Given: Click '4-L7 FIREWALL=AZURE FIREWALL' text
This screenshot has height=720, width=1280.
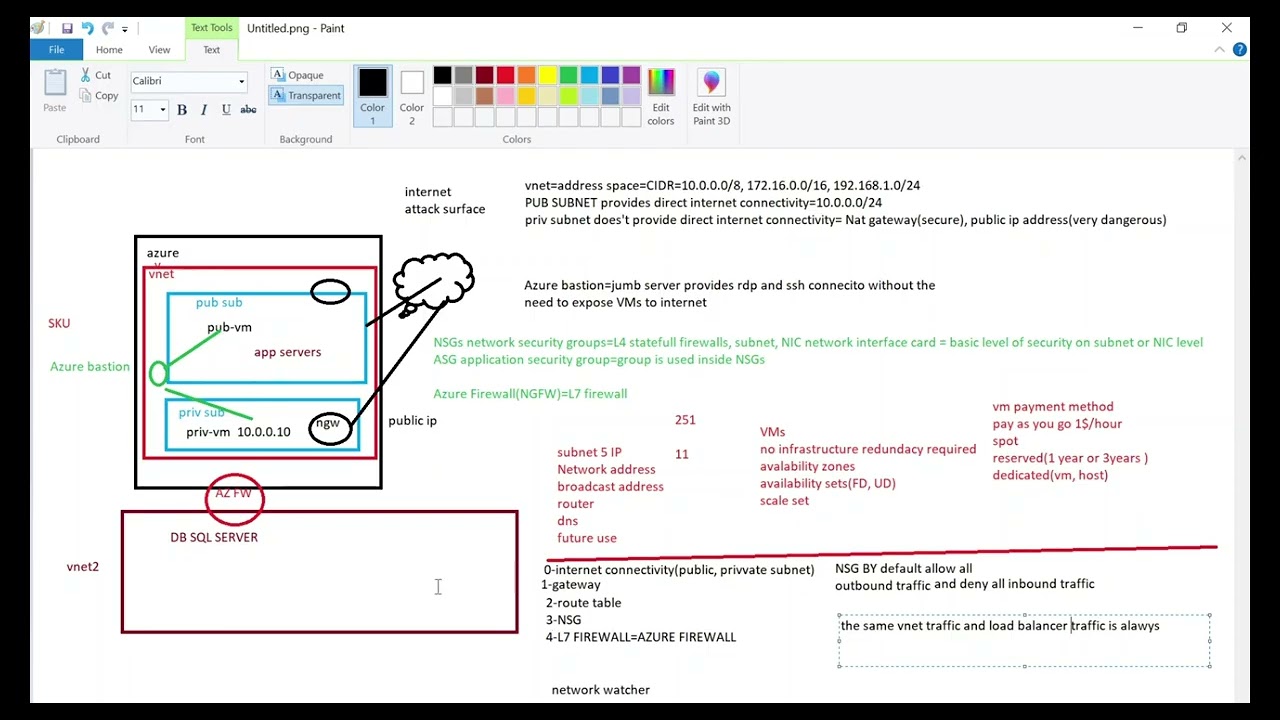Looking at the screenshot, I should point(640,637).
